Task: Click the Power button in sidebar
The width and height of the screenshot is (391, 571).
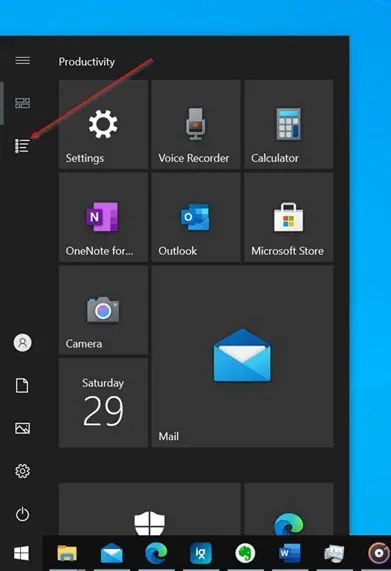Action: pos(23,514)
